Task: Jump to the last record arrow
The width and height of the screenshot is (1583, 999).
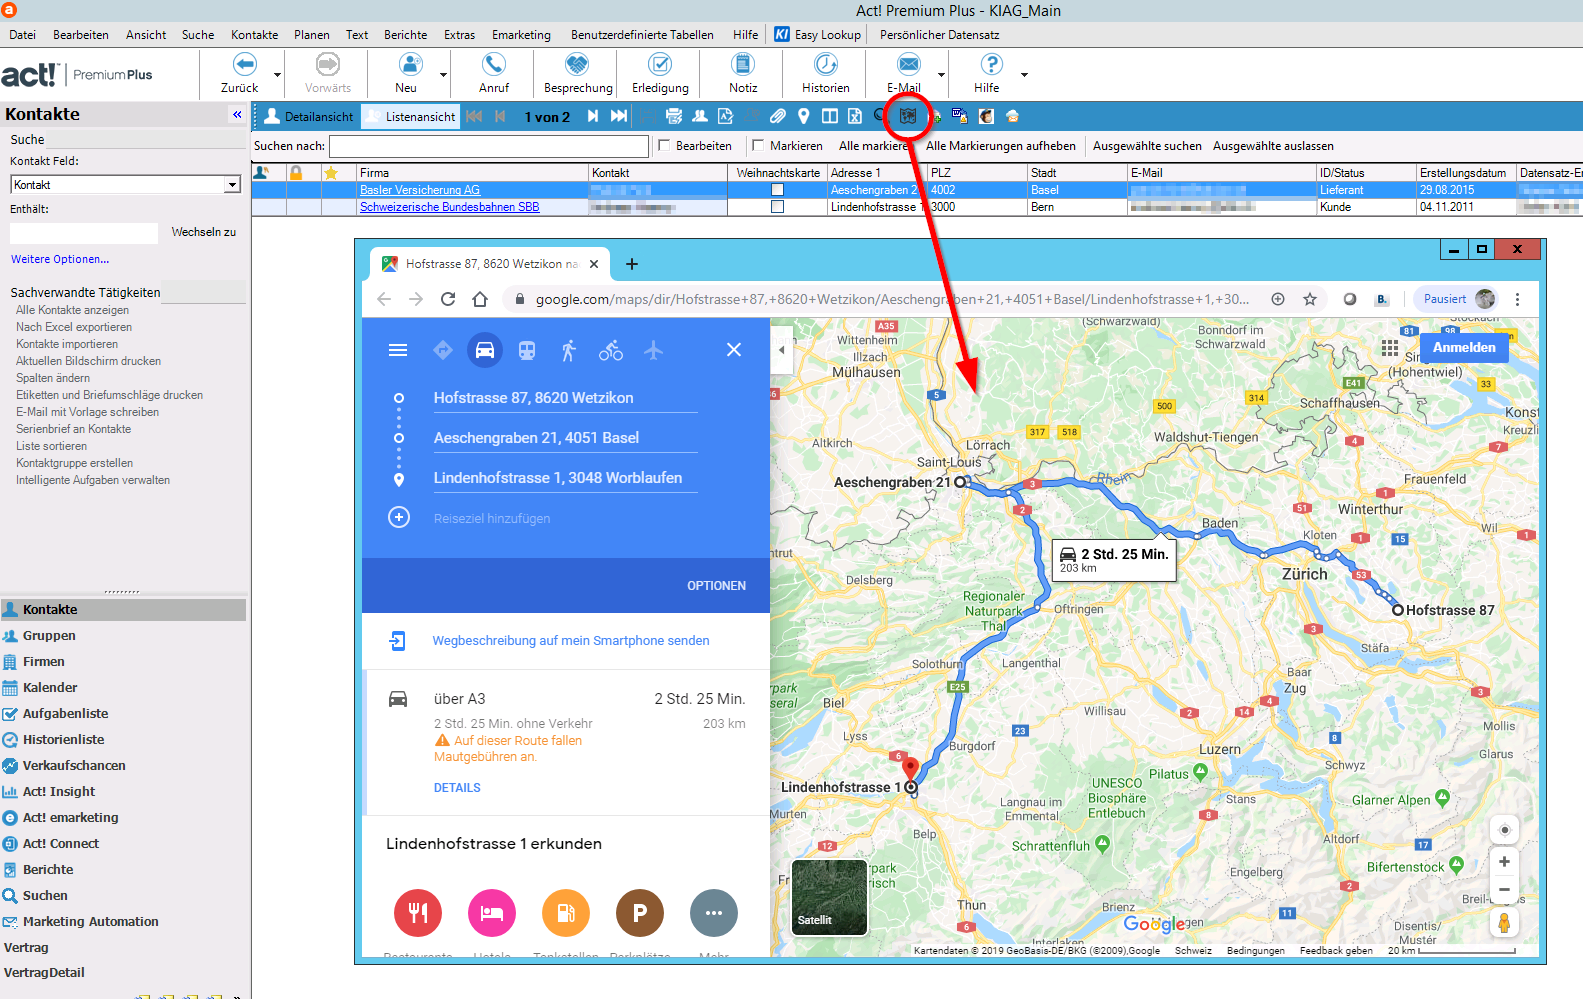Action: pos(619,116)
